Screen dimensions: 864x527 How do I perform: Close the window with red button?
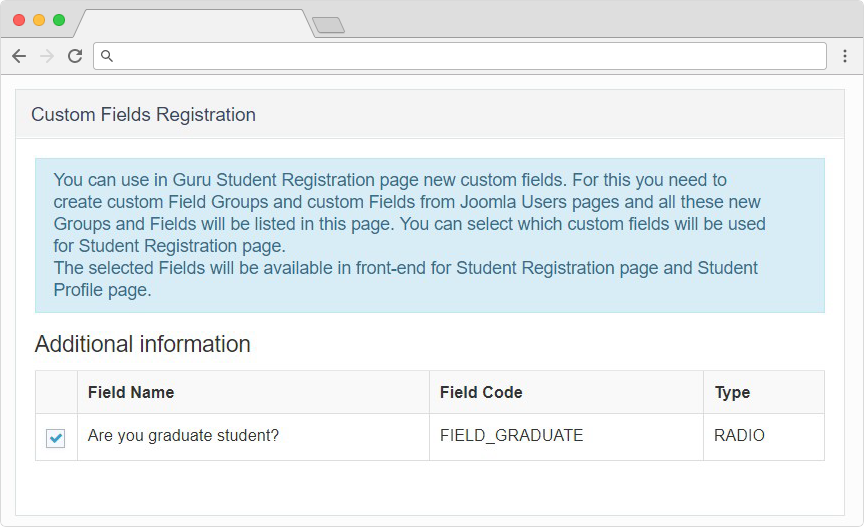coord(19,20)
